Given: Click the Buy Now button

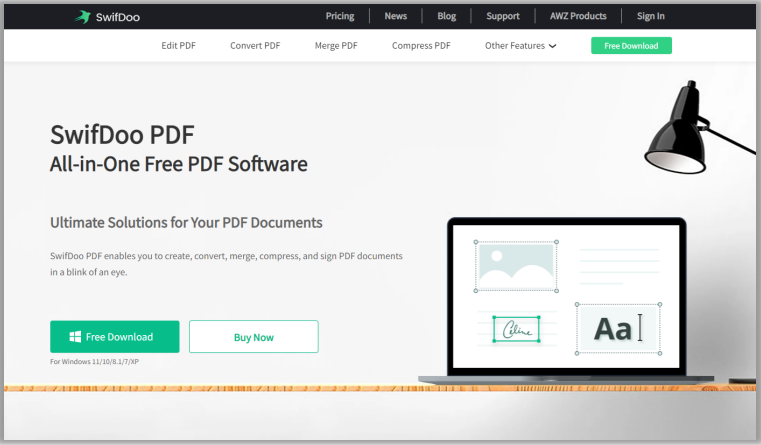Looking at the screenshot, I should point(253,336).
